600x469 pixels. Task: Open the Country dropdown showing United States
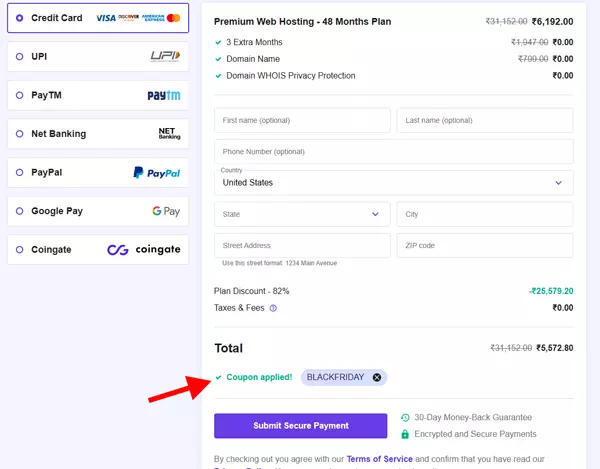[394, 183]
